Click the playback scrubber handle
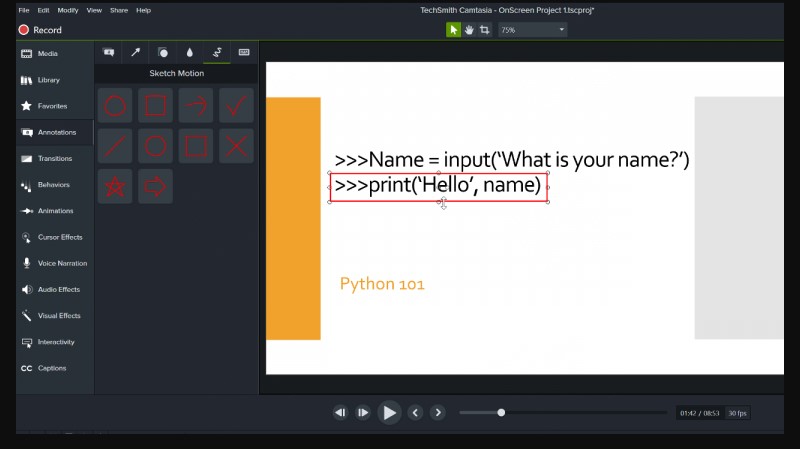Viewport: 800px width, 449px height. click(x=501, y=412)
